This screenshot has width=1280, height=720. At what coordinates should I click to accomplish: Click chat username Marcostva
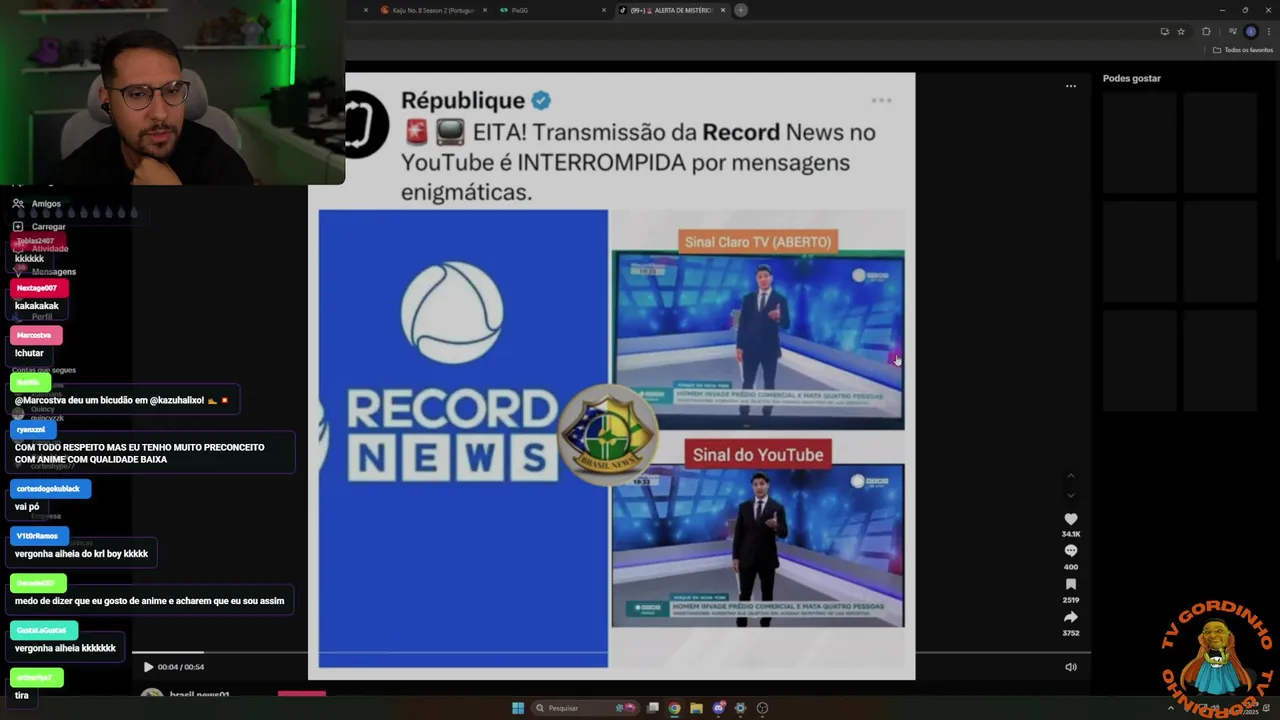34,335
